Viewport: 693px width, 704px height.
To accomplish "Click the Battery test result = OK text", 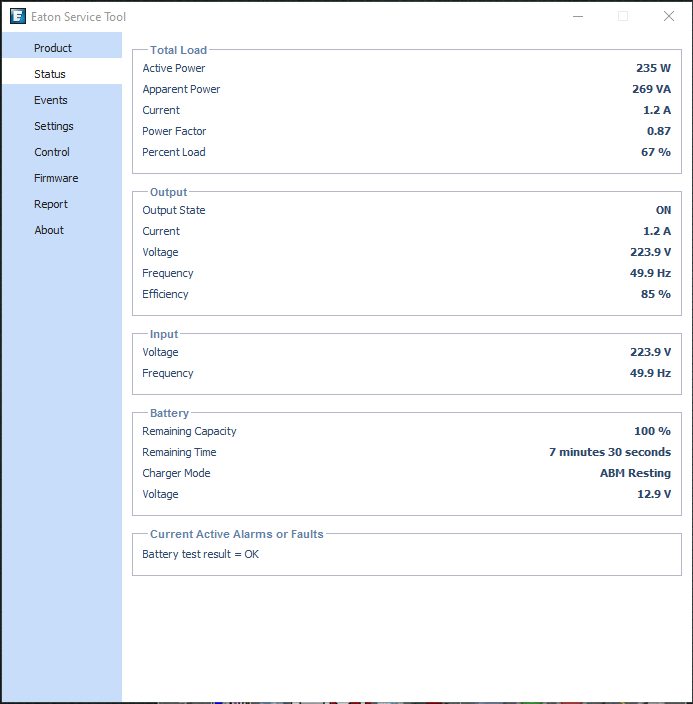I will click(200, 554).
